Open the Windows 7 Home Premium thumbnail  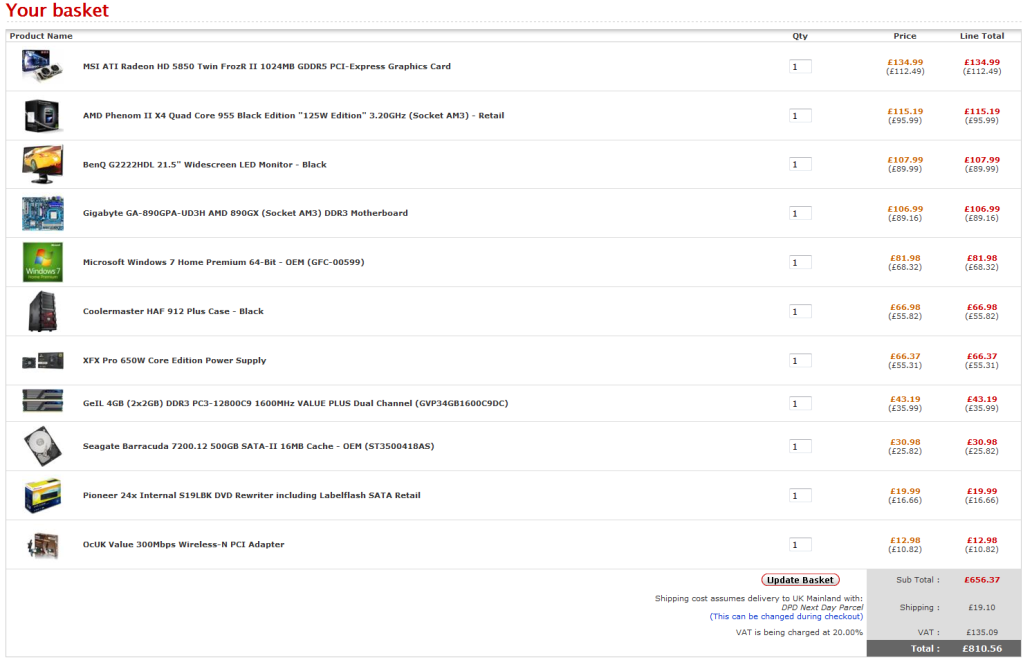[42, 262]
